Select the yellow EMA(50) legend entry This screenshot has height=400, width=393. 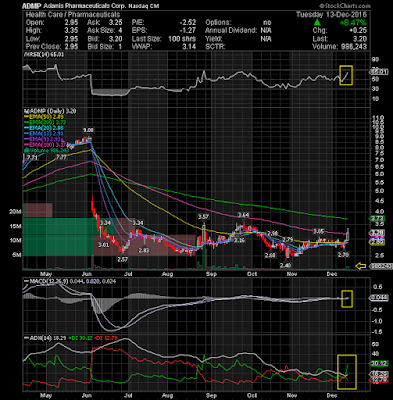45,117
